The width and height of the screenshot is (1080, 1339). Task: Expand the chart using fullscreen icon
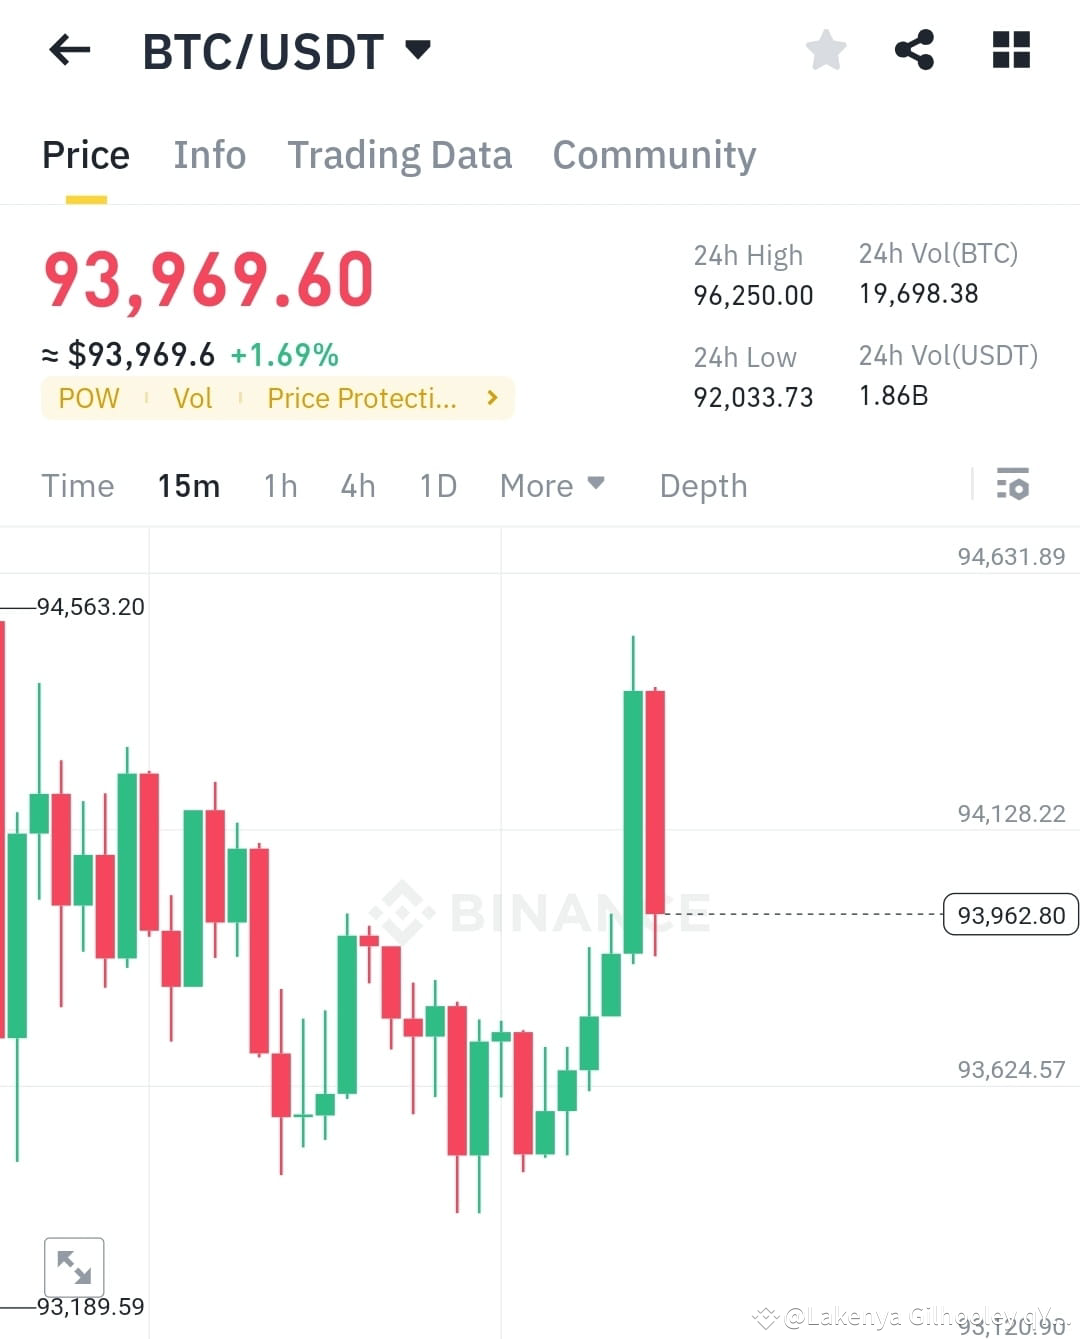point(75,1267)
